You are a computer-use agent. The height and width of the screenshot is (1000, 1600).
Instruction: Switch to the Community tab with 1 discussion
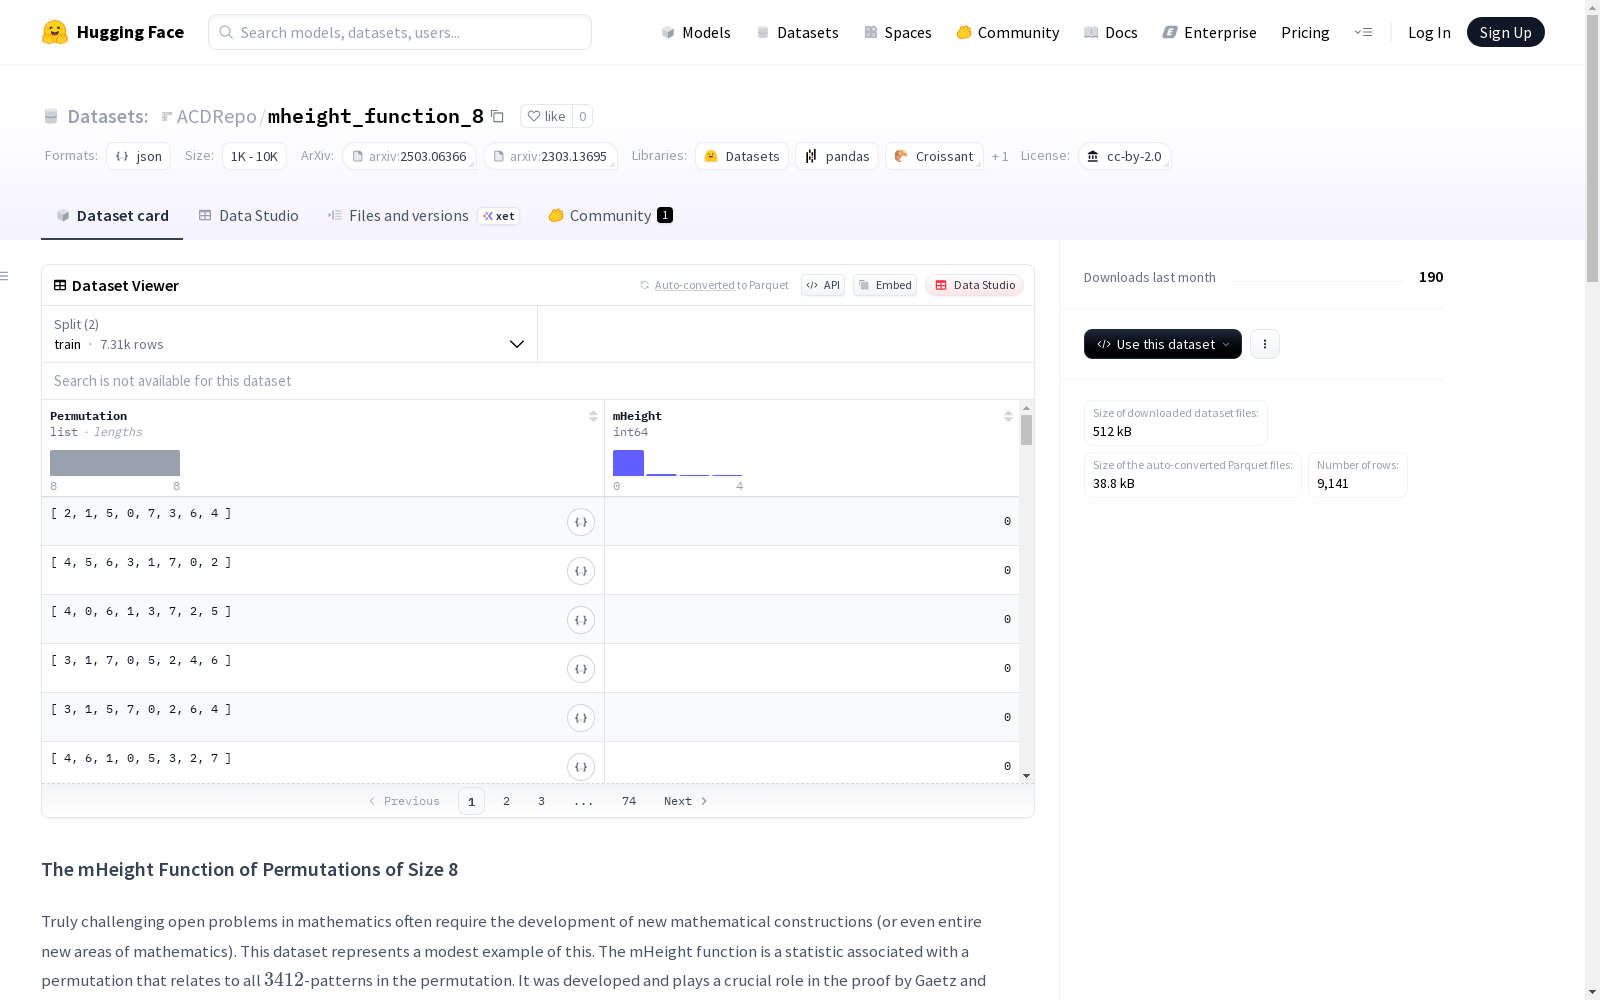point(610,215)
